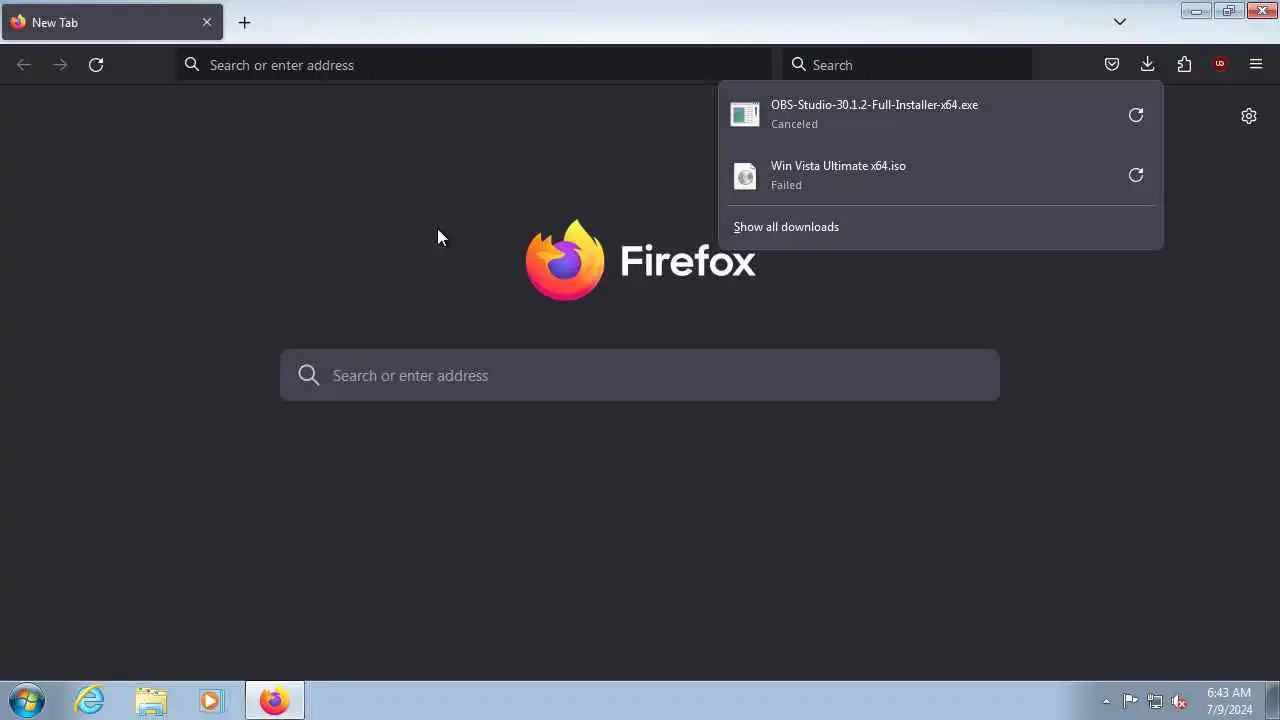Open a new tab with plus button
Image resolution: width=1280 pixels, height=720 pixels.
tap(244, 22)
